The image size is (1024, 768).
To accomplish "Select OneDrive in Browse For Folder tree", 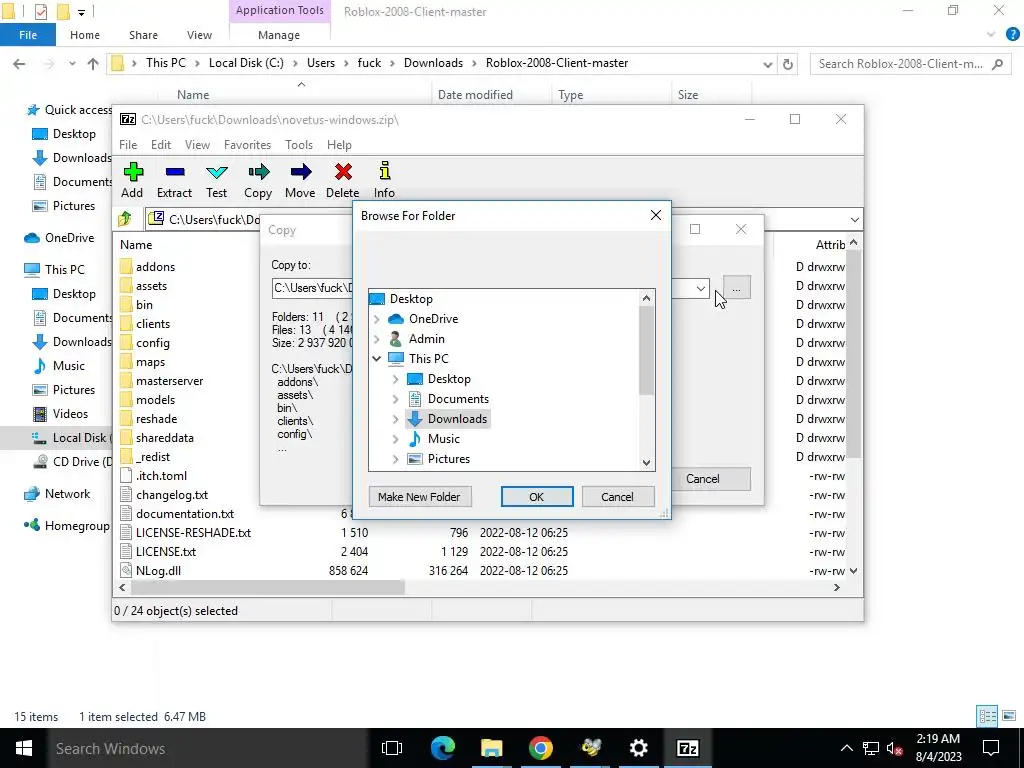I will point(434,319).
